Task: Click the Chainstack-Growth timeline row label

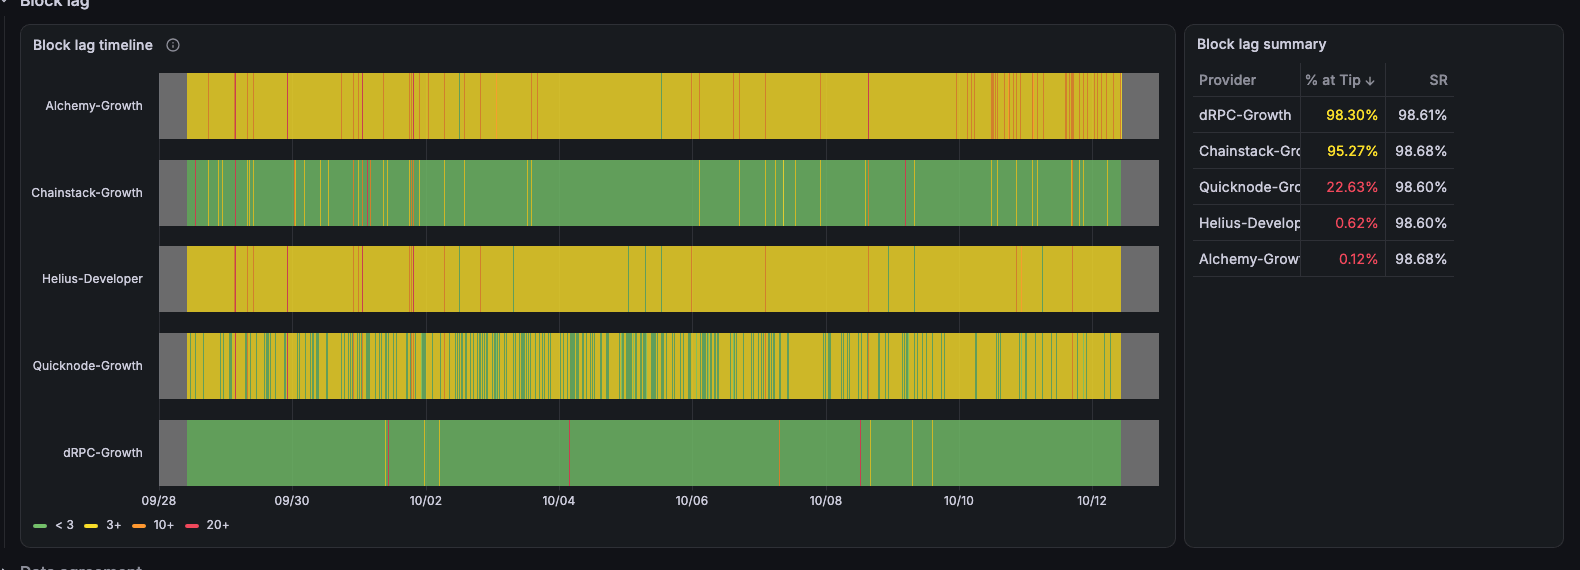Action: pyautogui.click(x=87, y=193)
